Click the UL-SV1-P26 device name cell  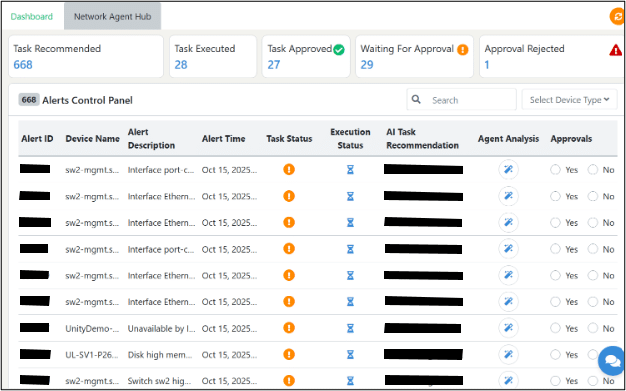[x=92, y=355]
